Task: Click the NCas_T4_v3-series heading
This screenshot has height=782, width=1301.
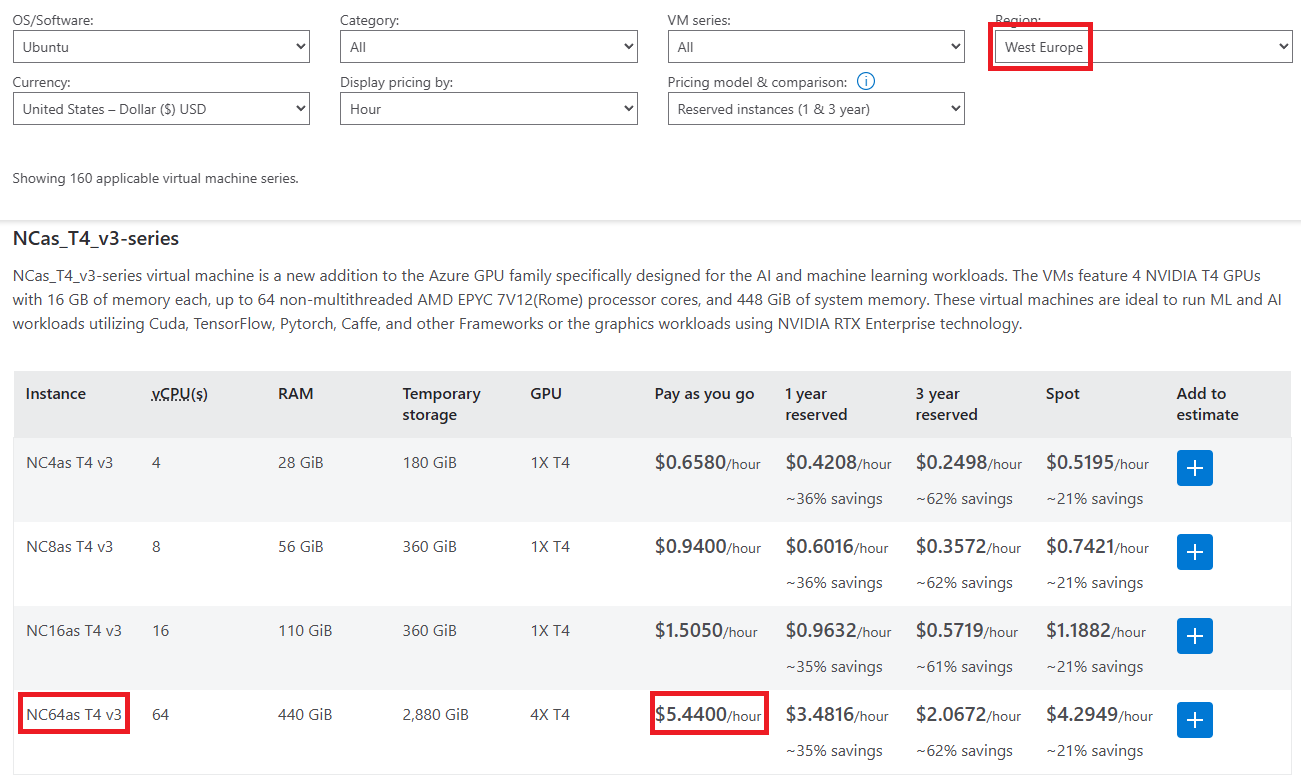Action: click(96, 239)
